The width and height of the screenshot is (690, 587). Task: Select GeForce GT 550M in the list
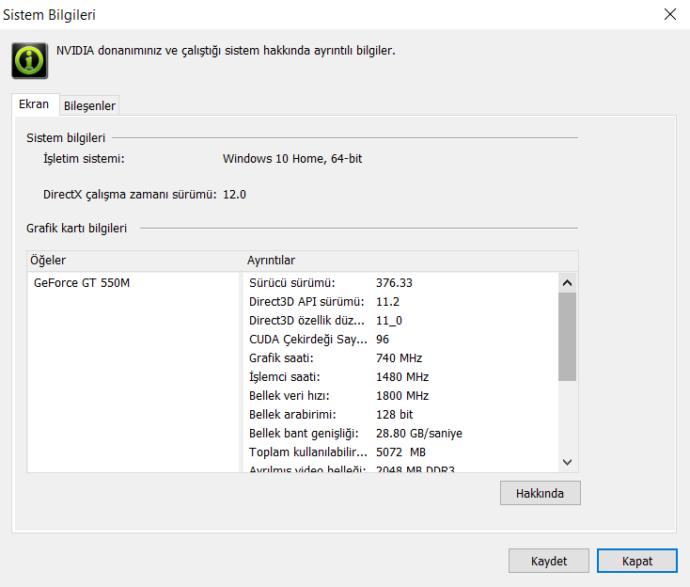point(81,282)
